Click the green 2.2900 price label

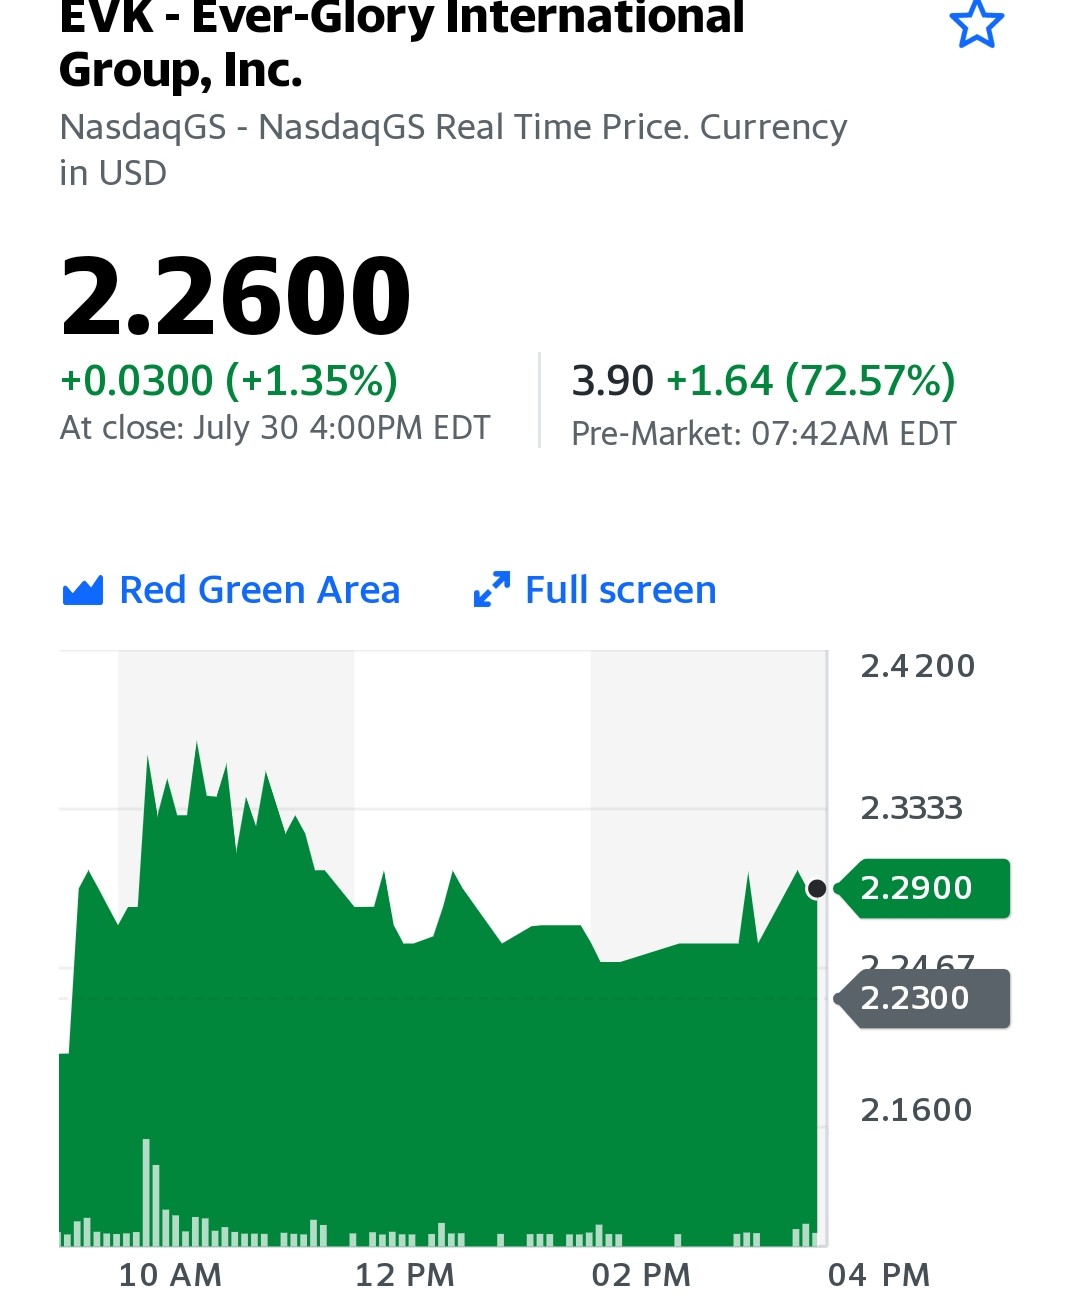click(921, 888)
